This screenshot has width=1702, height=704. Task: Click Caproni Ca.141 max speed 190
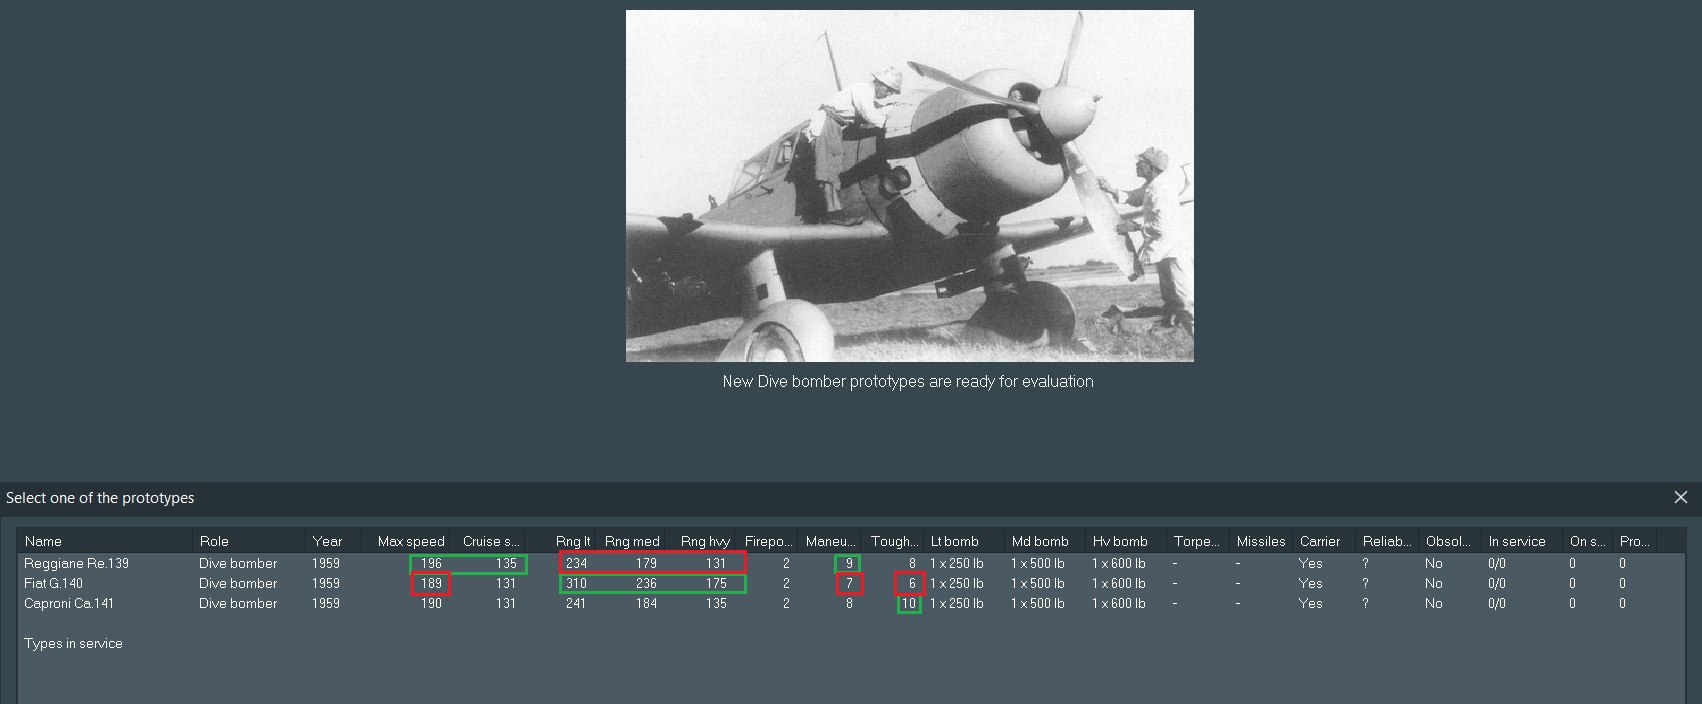[431, 603]
